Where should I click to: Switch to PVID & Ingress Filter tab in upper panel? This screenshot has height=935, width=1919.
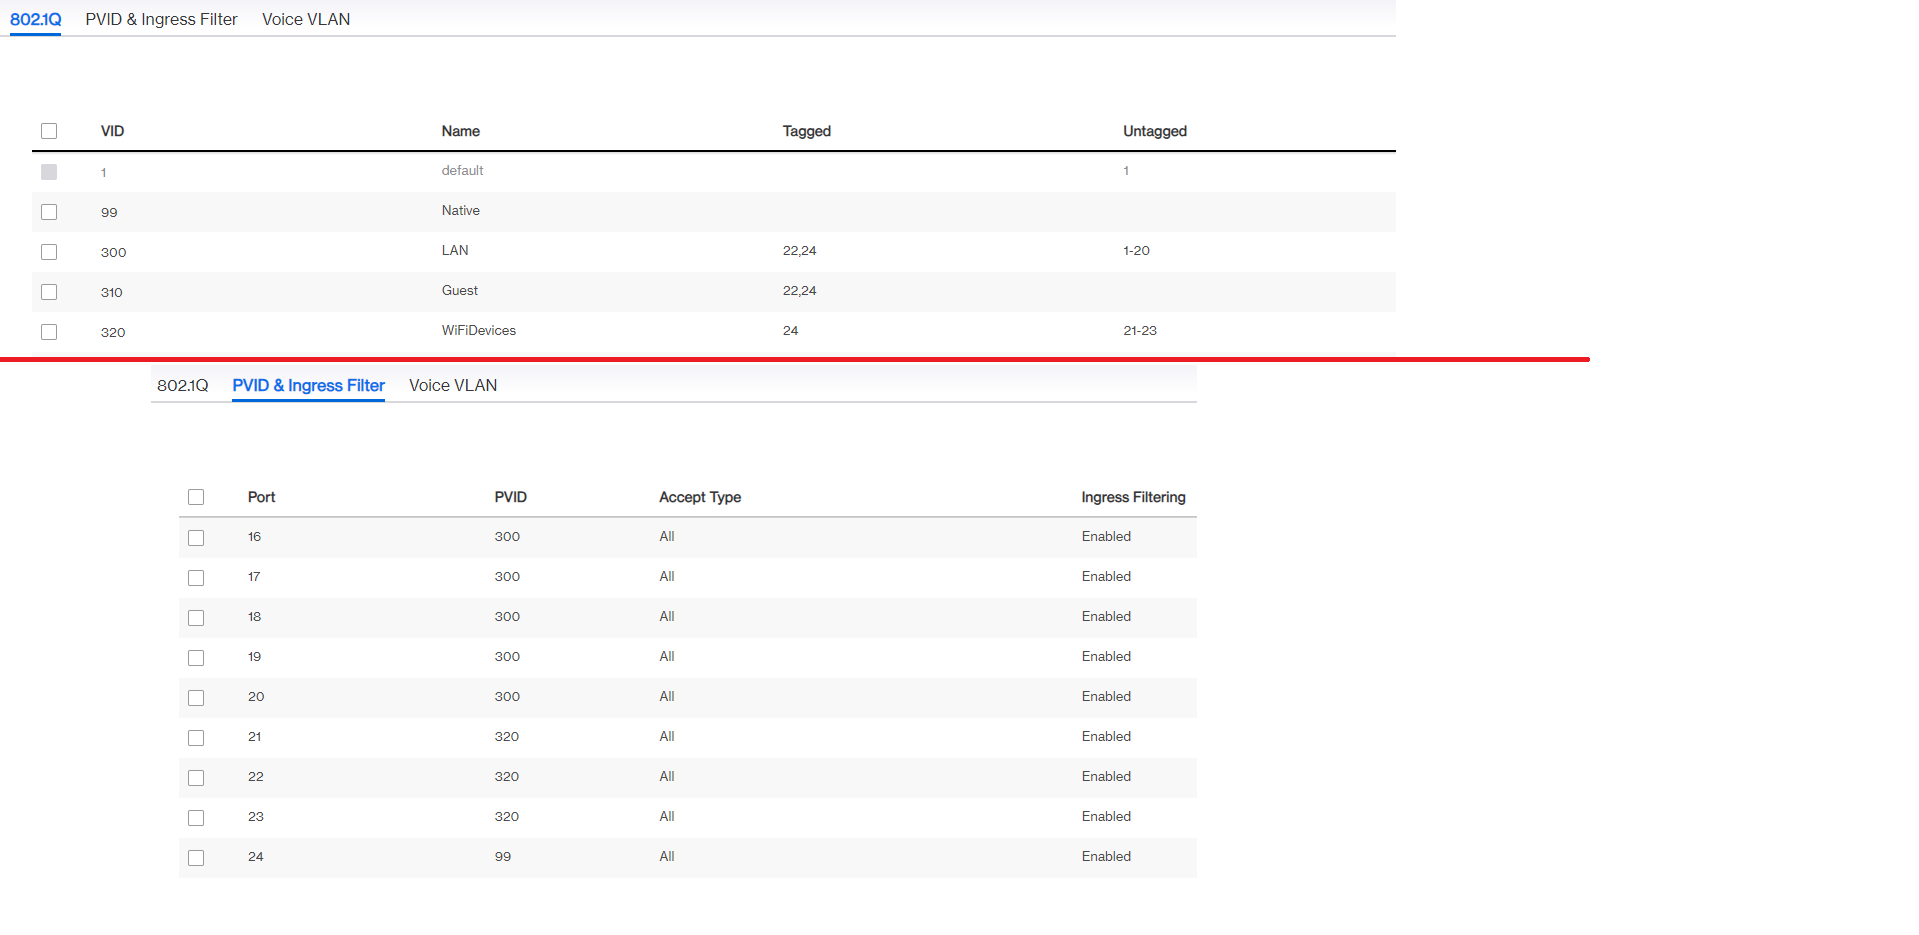pyautogui.click(x=161, y=19)
